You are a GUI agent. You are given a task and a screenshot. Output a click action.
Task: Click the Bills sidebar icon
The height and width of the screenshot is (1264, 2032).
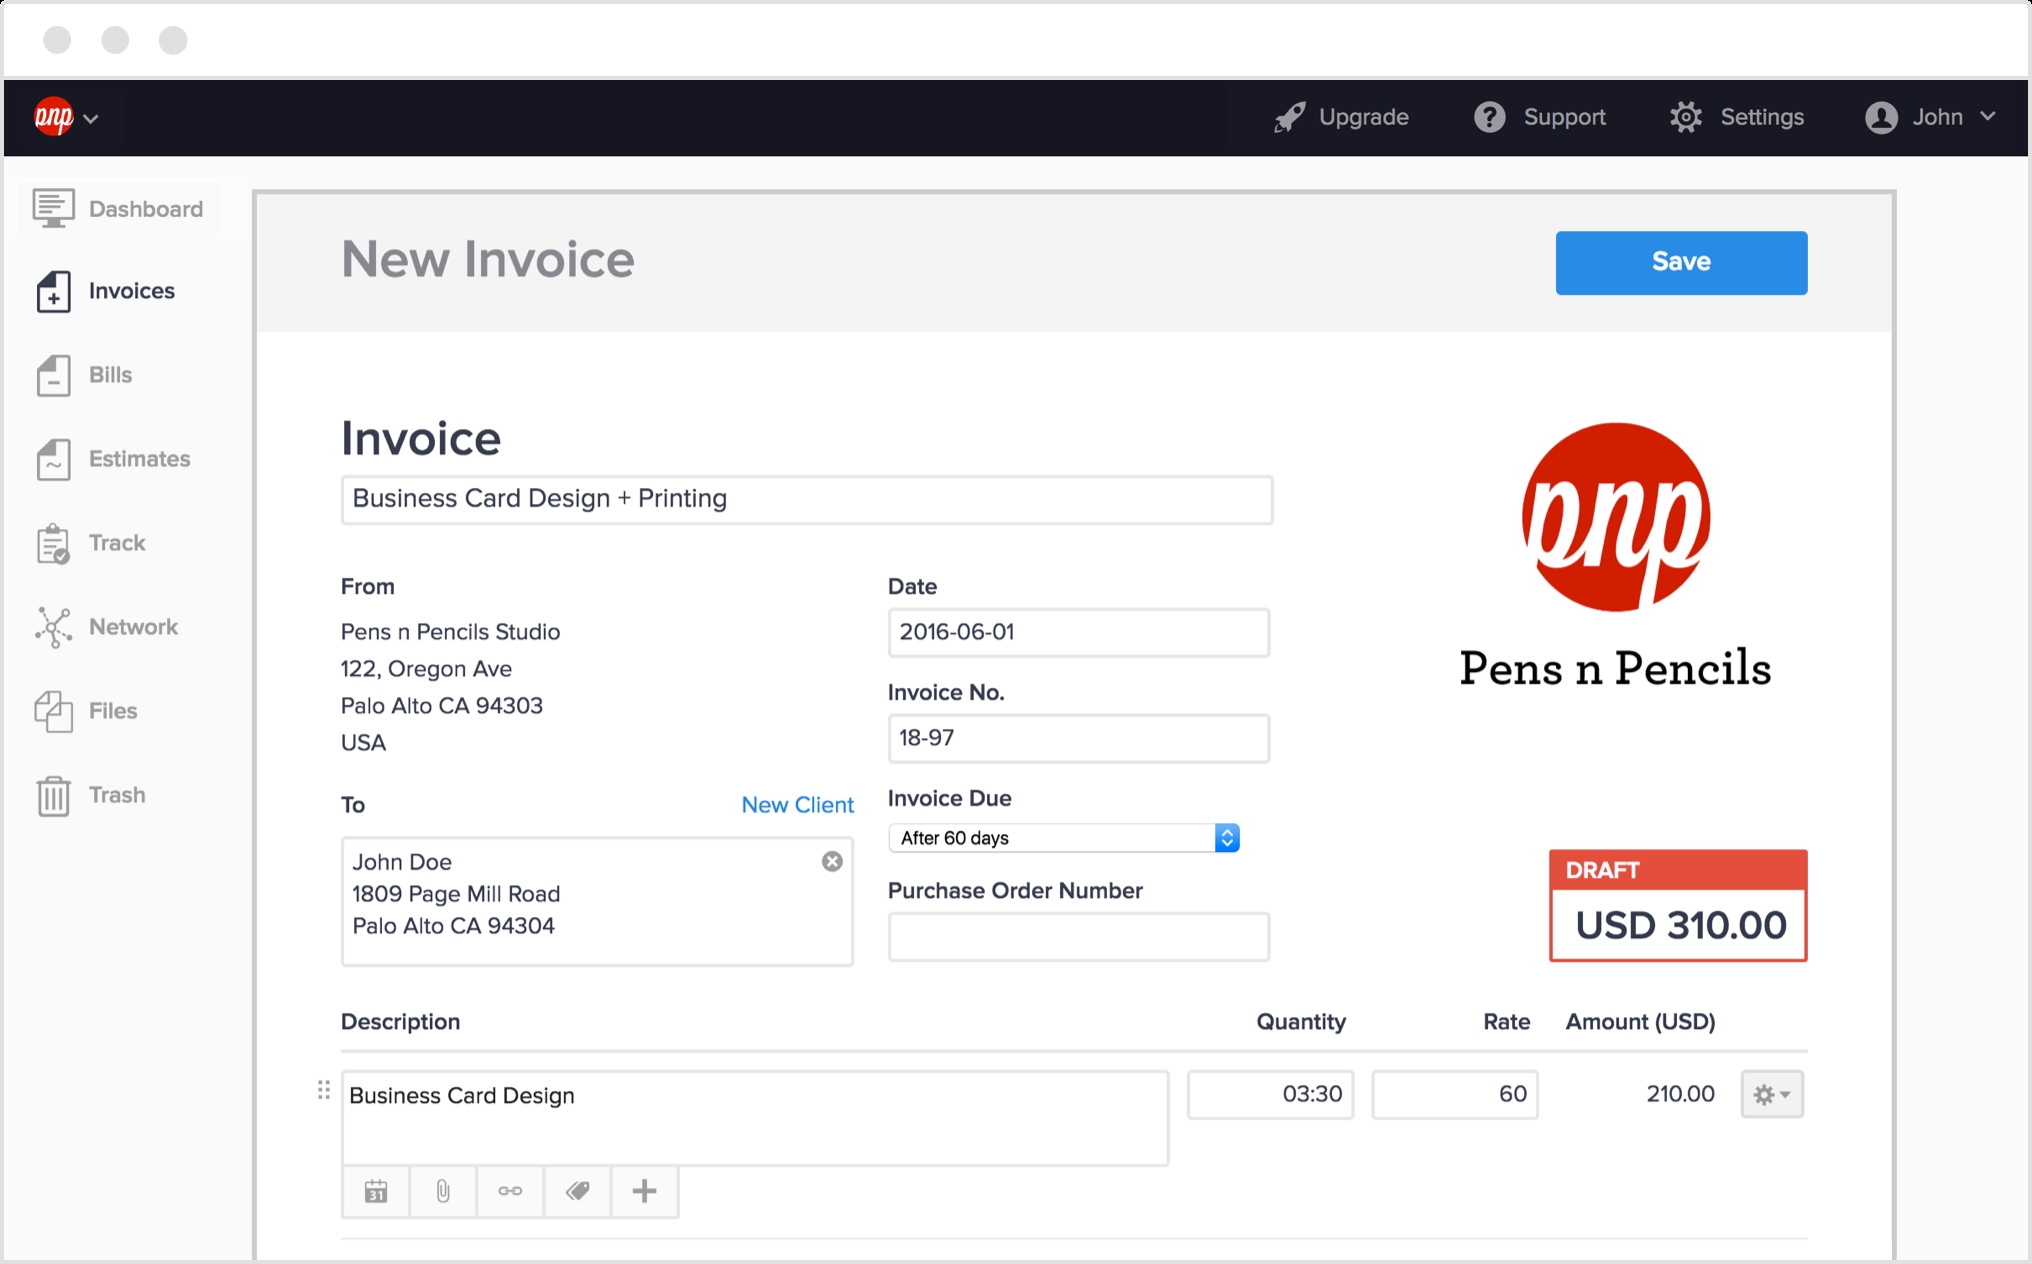point(51,374)
